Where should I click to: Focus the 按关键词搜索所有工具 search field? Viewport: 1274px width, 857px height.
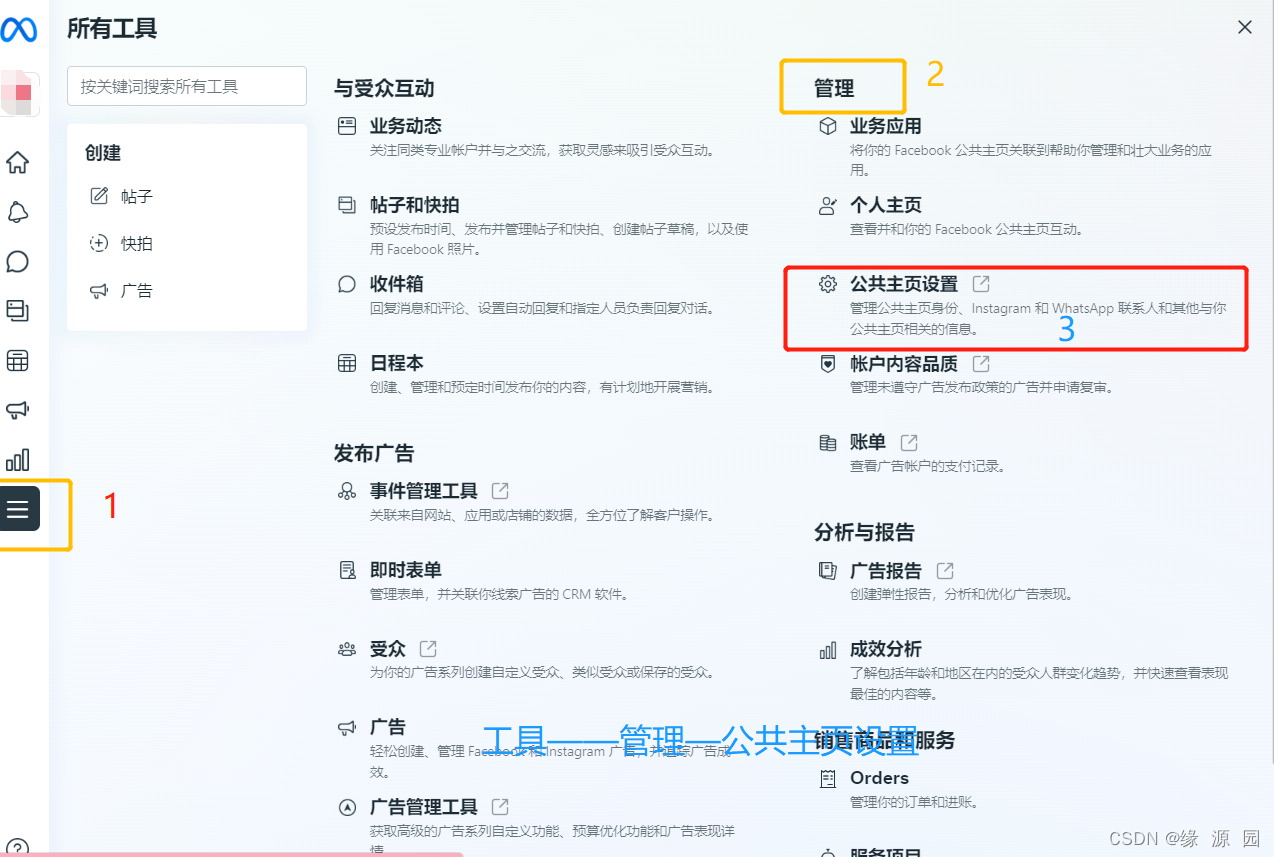click(x=187, y=86)
